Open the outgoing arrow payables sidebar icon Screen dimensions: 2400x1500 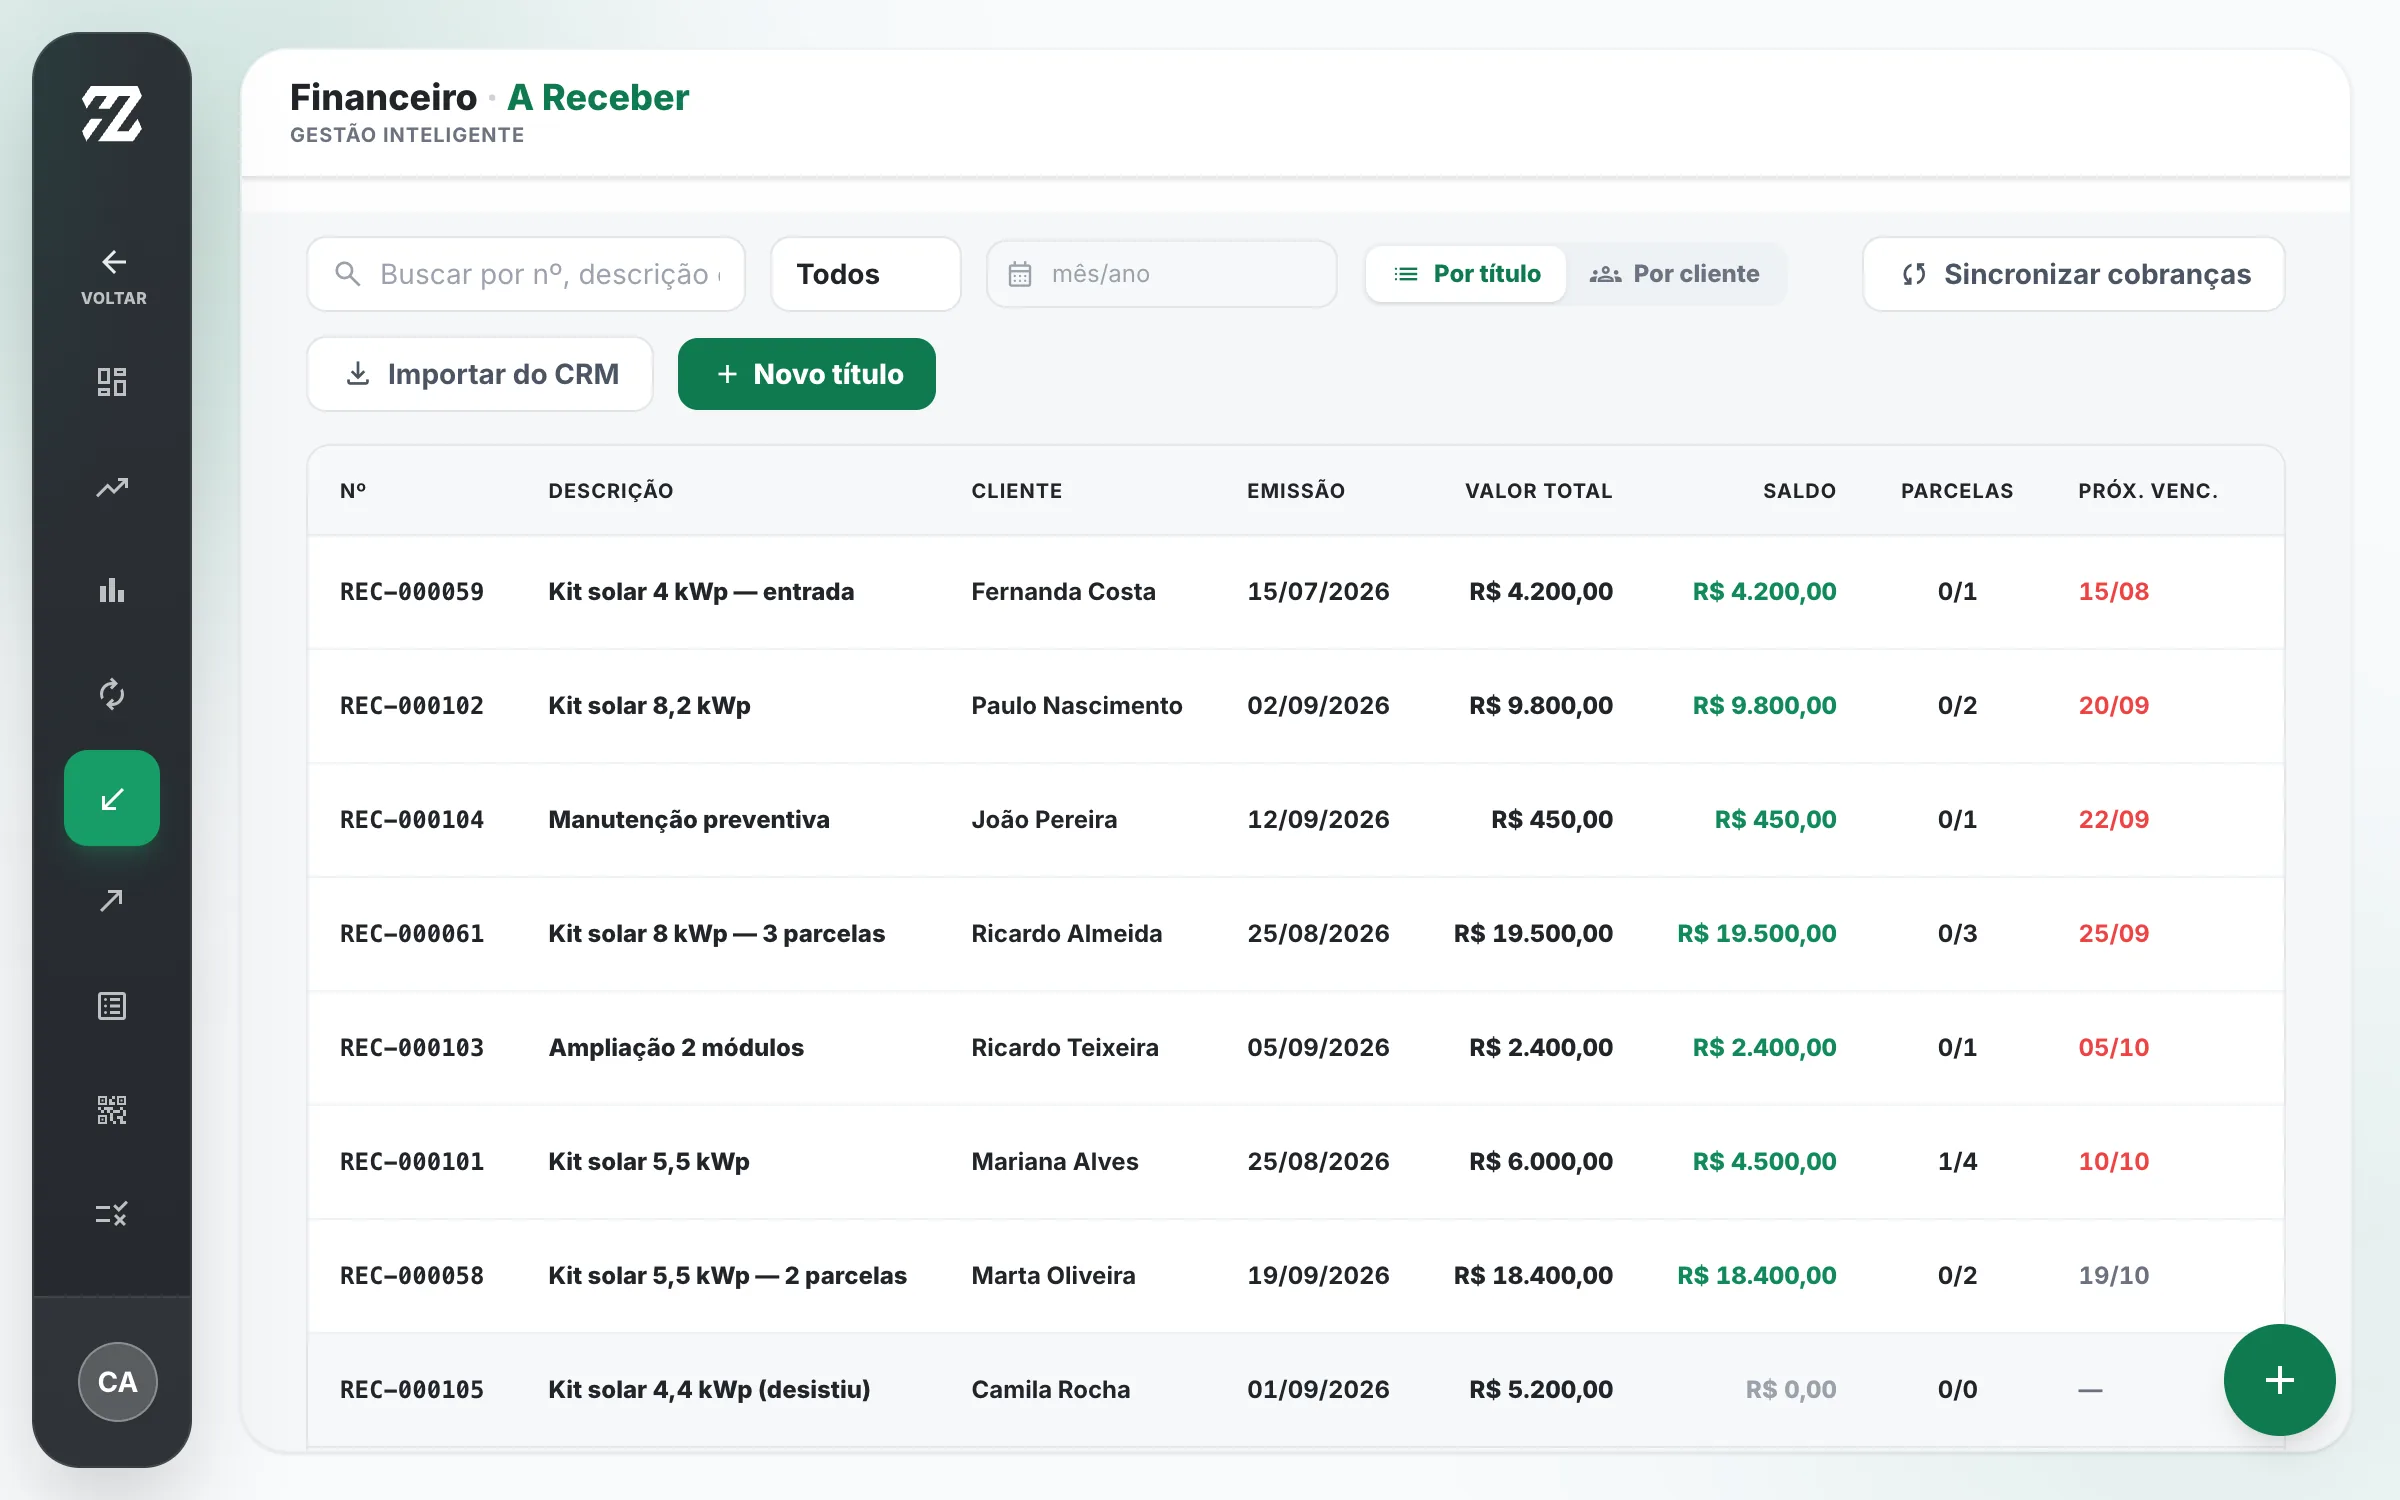point(112,901)
